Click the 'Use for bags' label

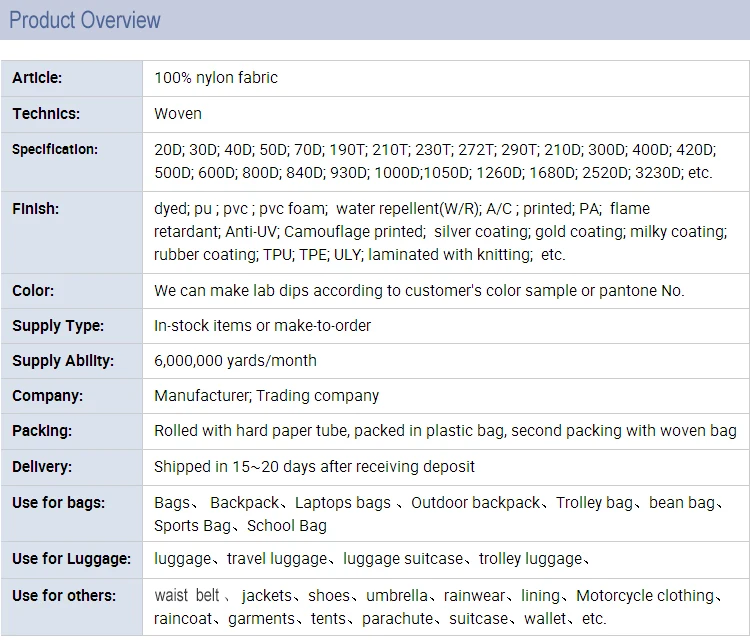pos(58,502)
